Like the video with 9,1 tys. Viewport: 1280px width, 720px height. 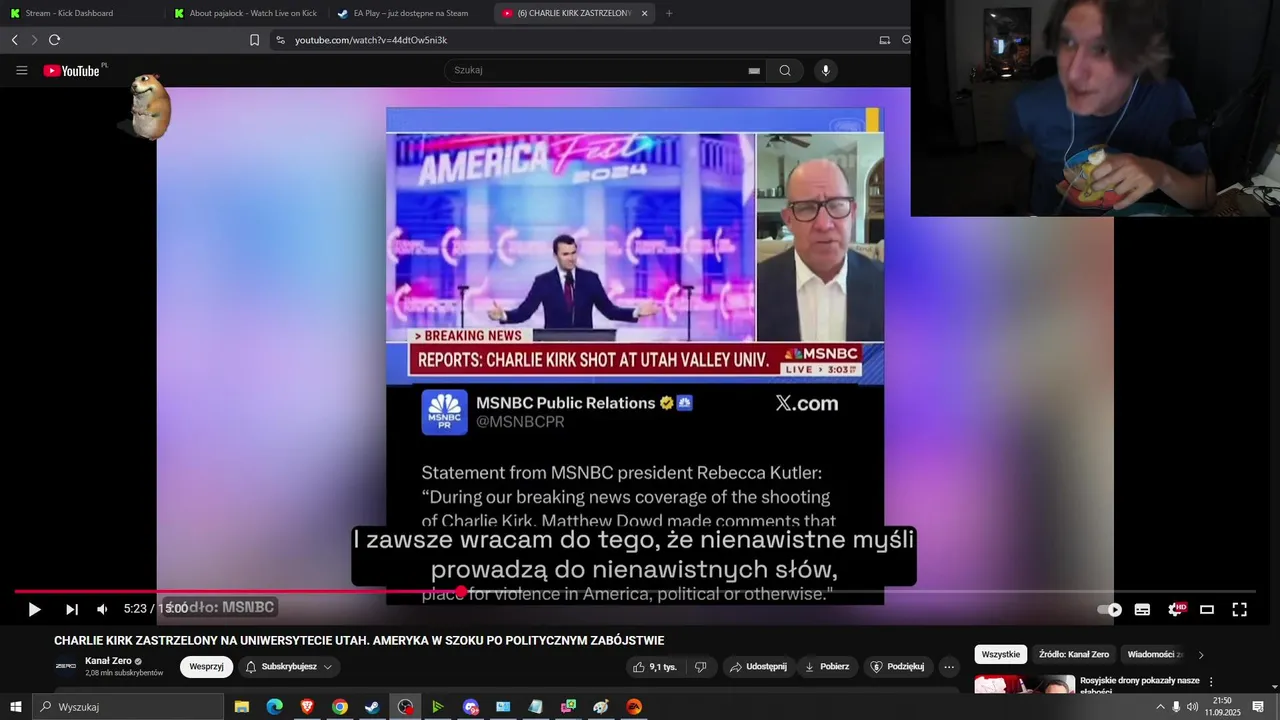655,667
